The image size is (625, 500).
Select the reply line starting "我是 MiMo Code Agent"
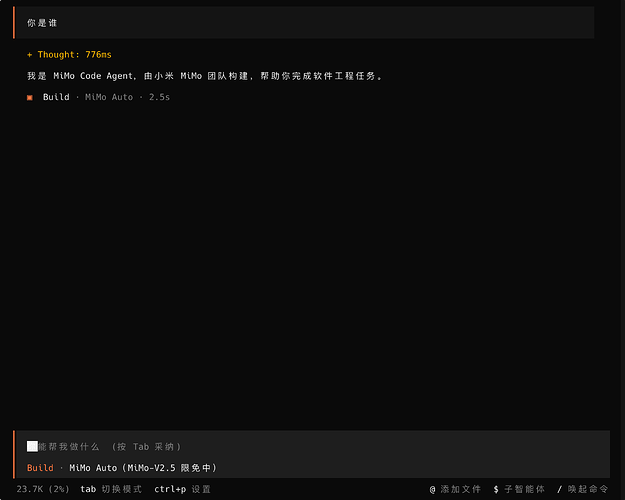coord(204,76)
